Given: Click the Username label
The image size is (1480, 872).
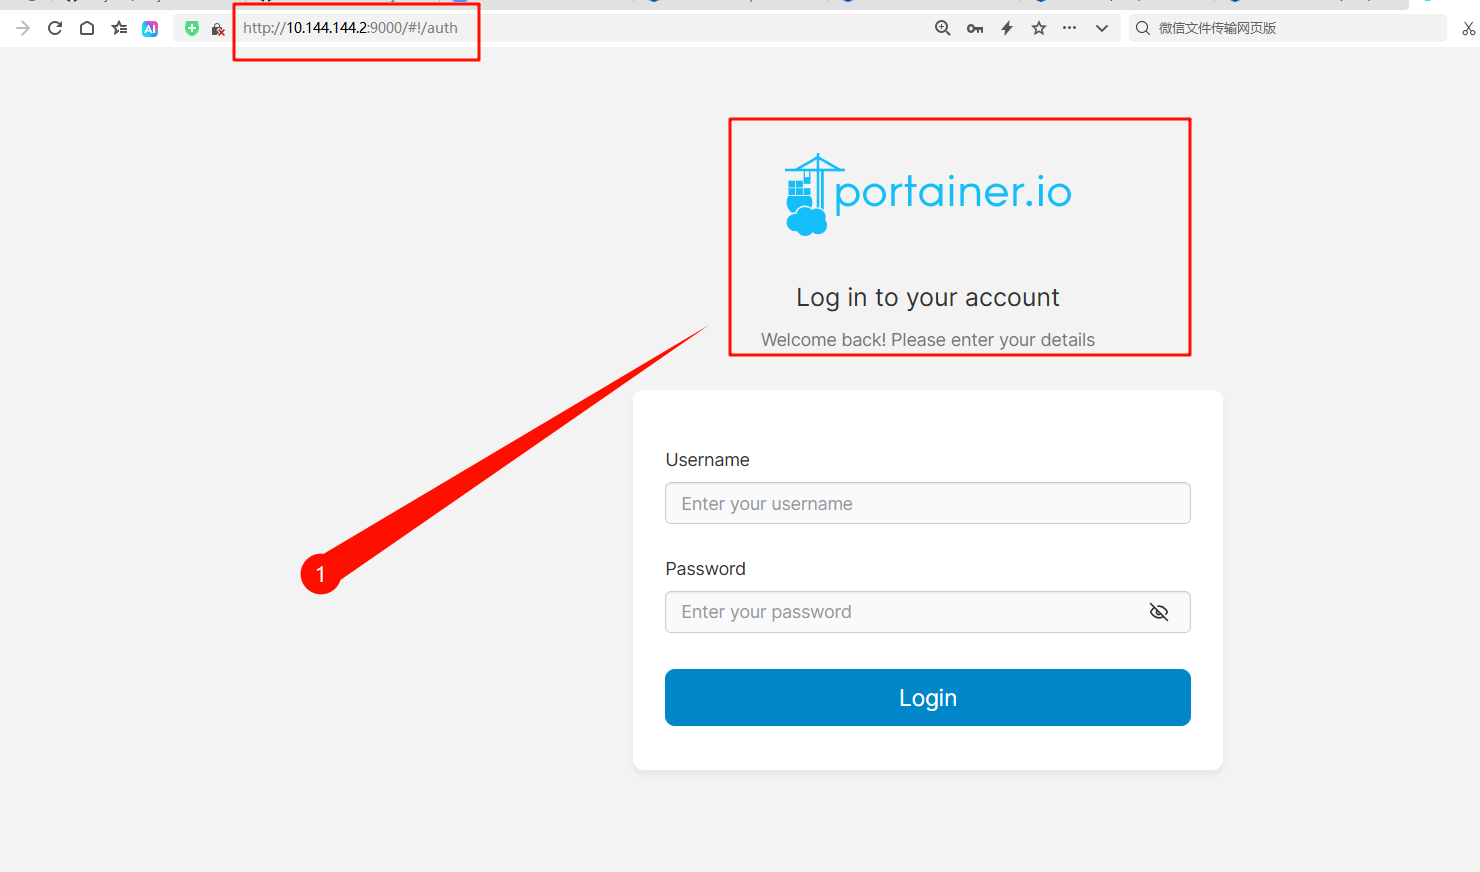Looking at the screenshot, I should point(707,460).
